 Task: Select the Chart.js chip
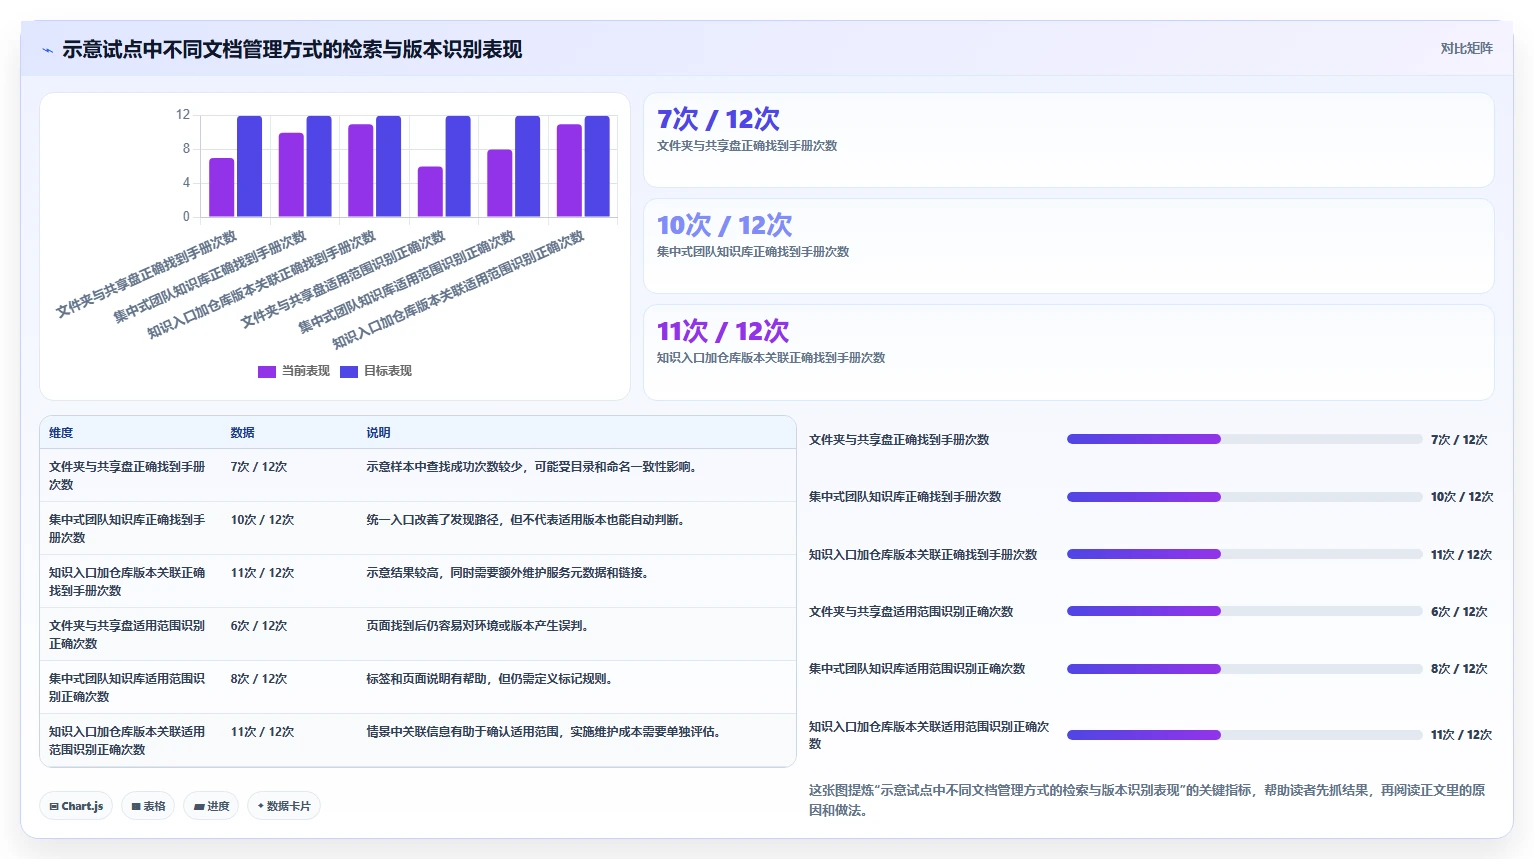pos(77,806)
